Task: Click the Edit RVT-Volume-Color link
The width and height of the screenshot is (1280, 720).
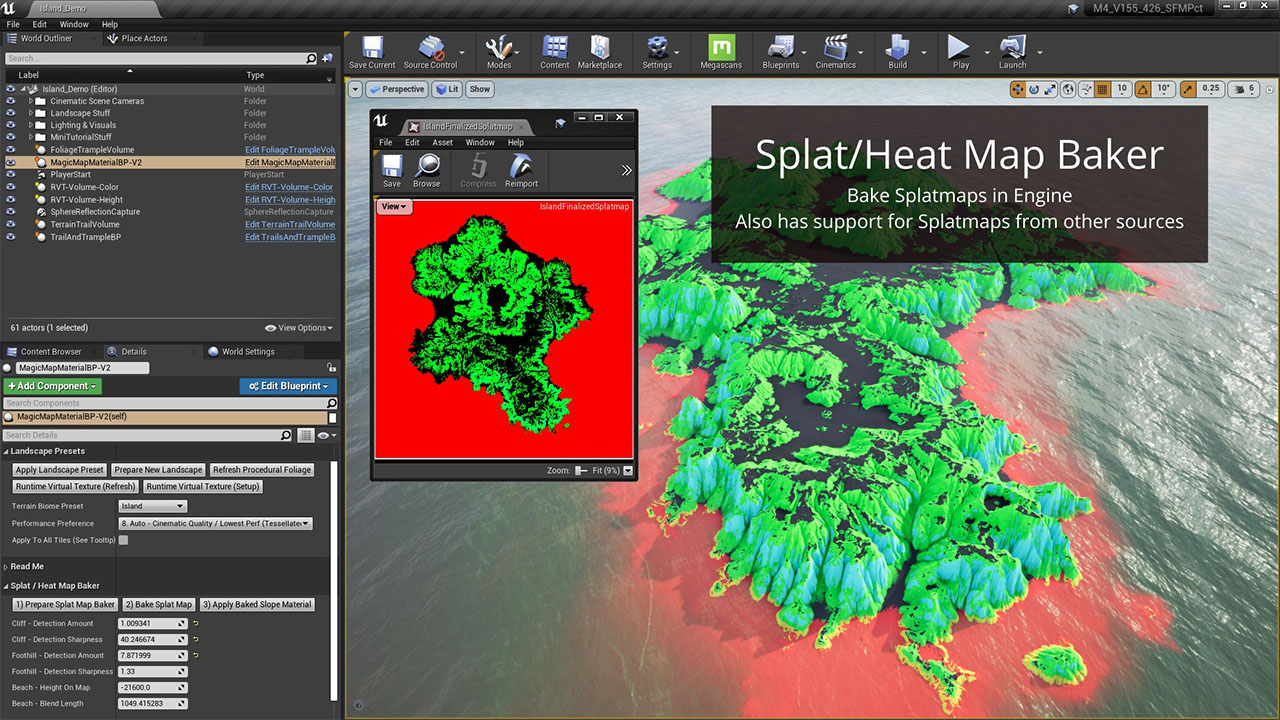Action: tap(289, 187)
